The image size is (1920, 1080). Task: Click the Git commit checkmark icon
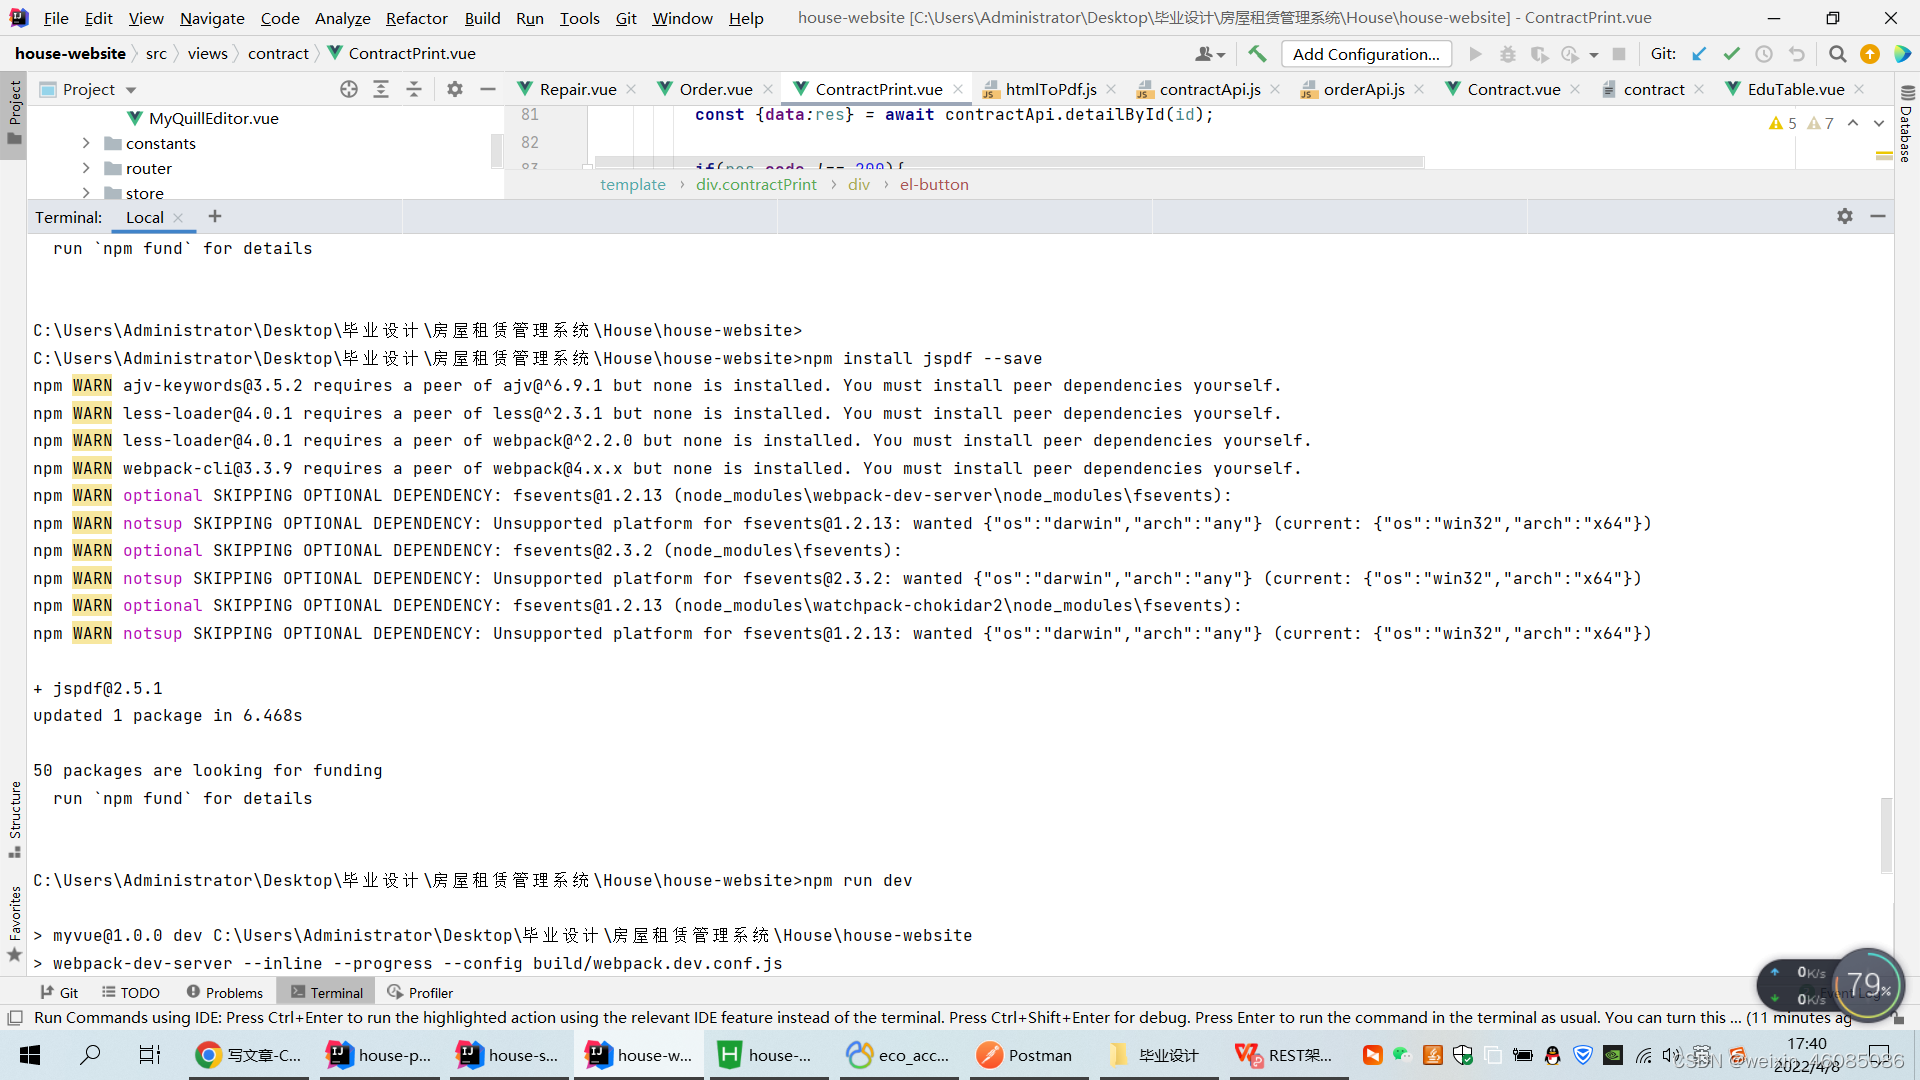pos(1732,54)
